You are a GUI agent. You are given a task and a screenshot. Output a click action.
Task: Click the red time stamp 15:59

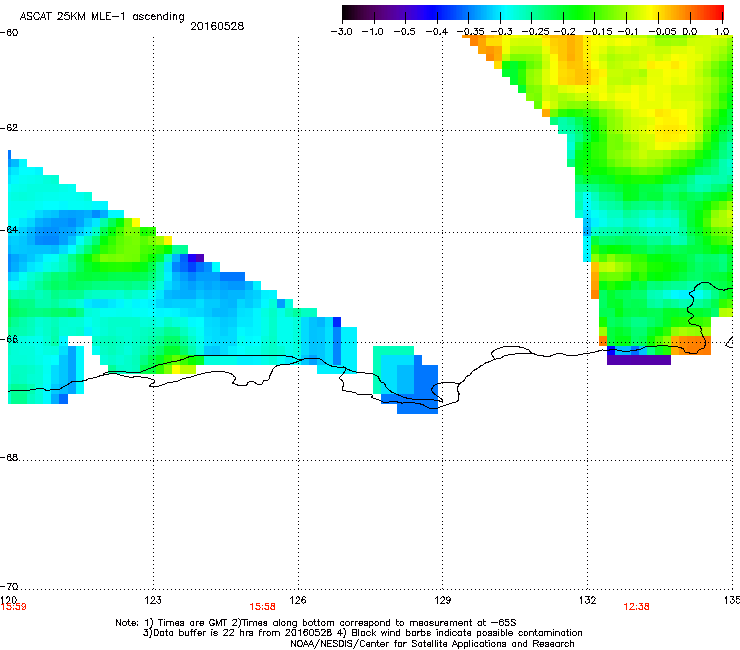point(14,607)
